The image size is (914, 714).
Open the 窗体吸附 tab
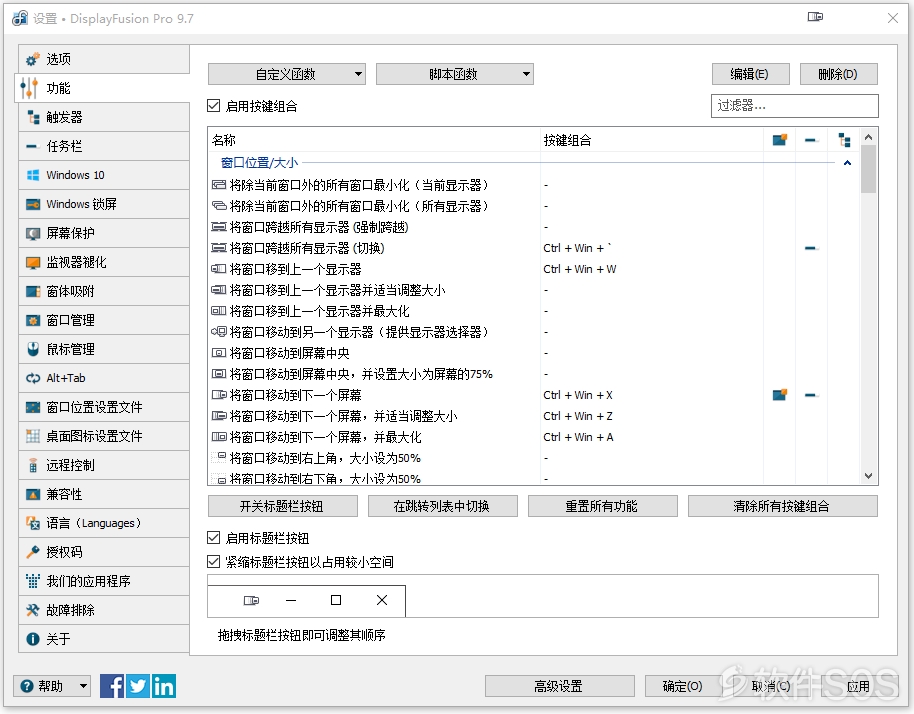click(x=104, y=291)
